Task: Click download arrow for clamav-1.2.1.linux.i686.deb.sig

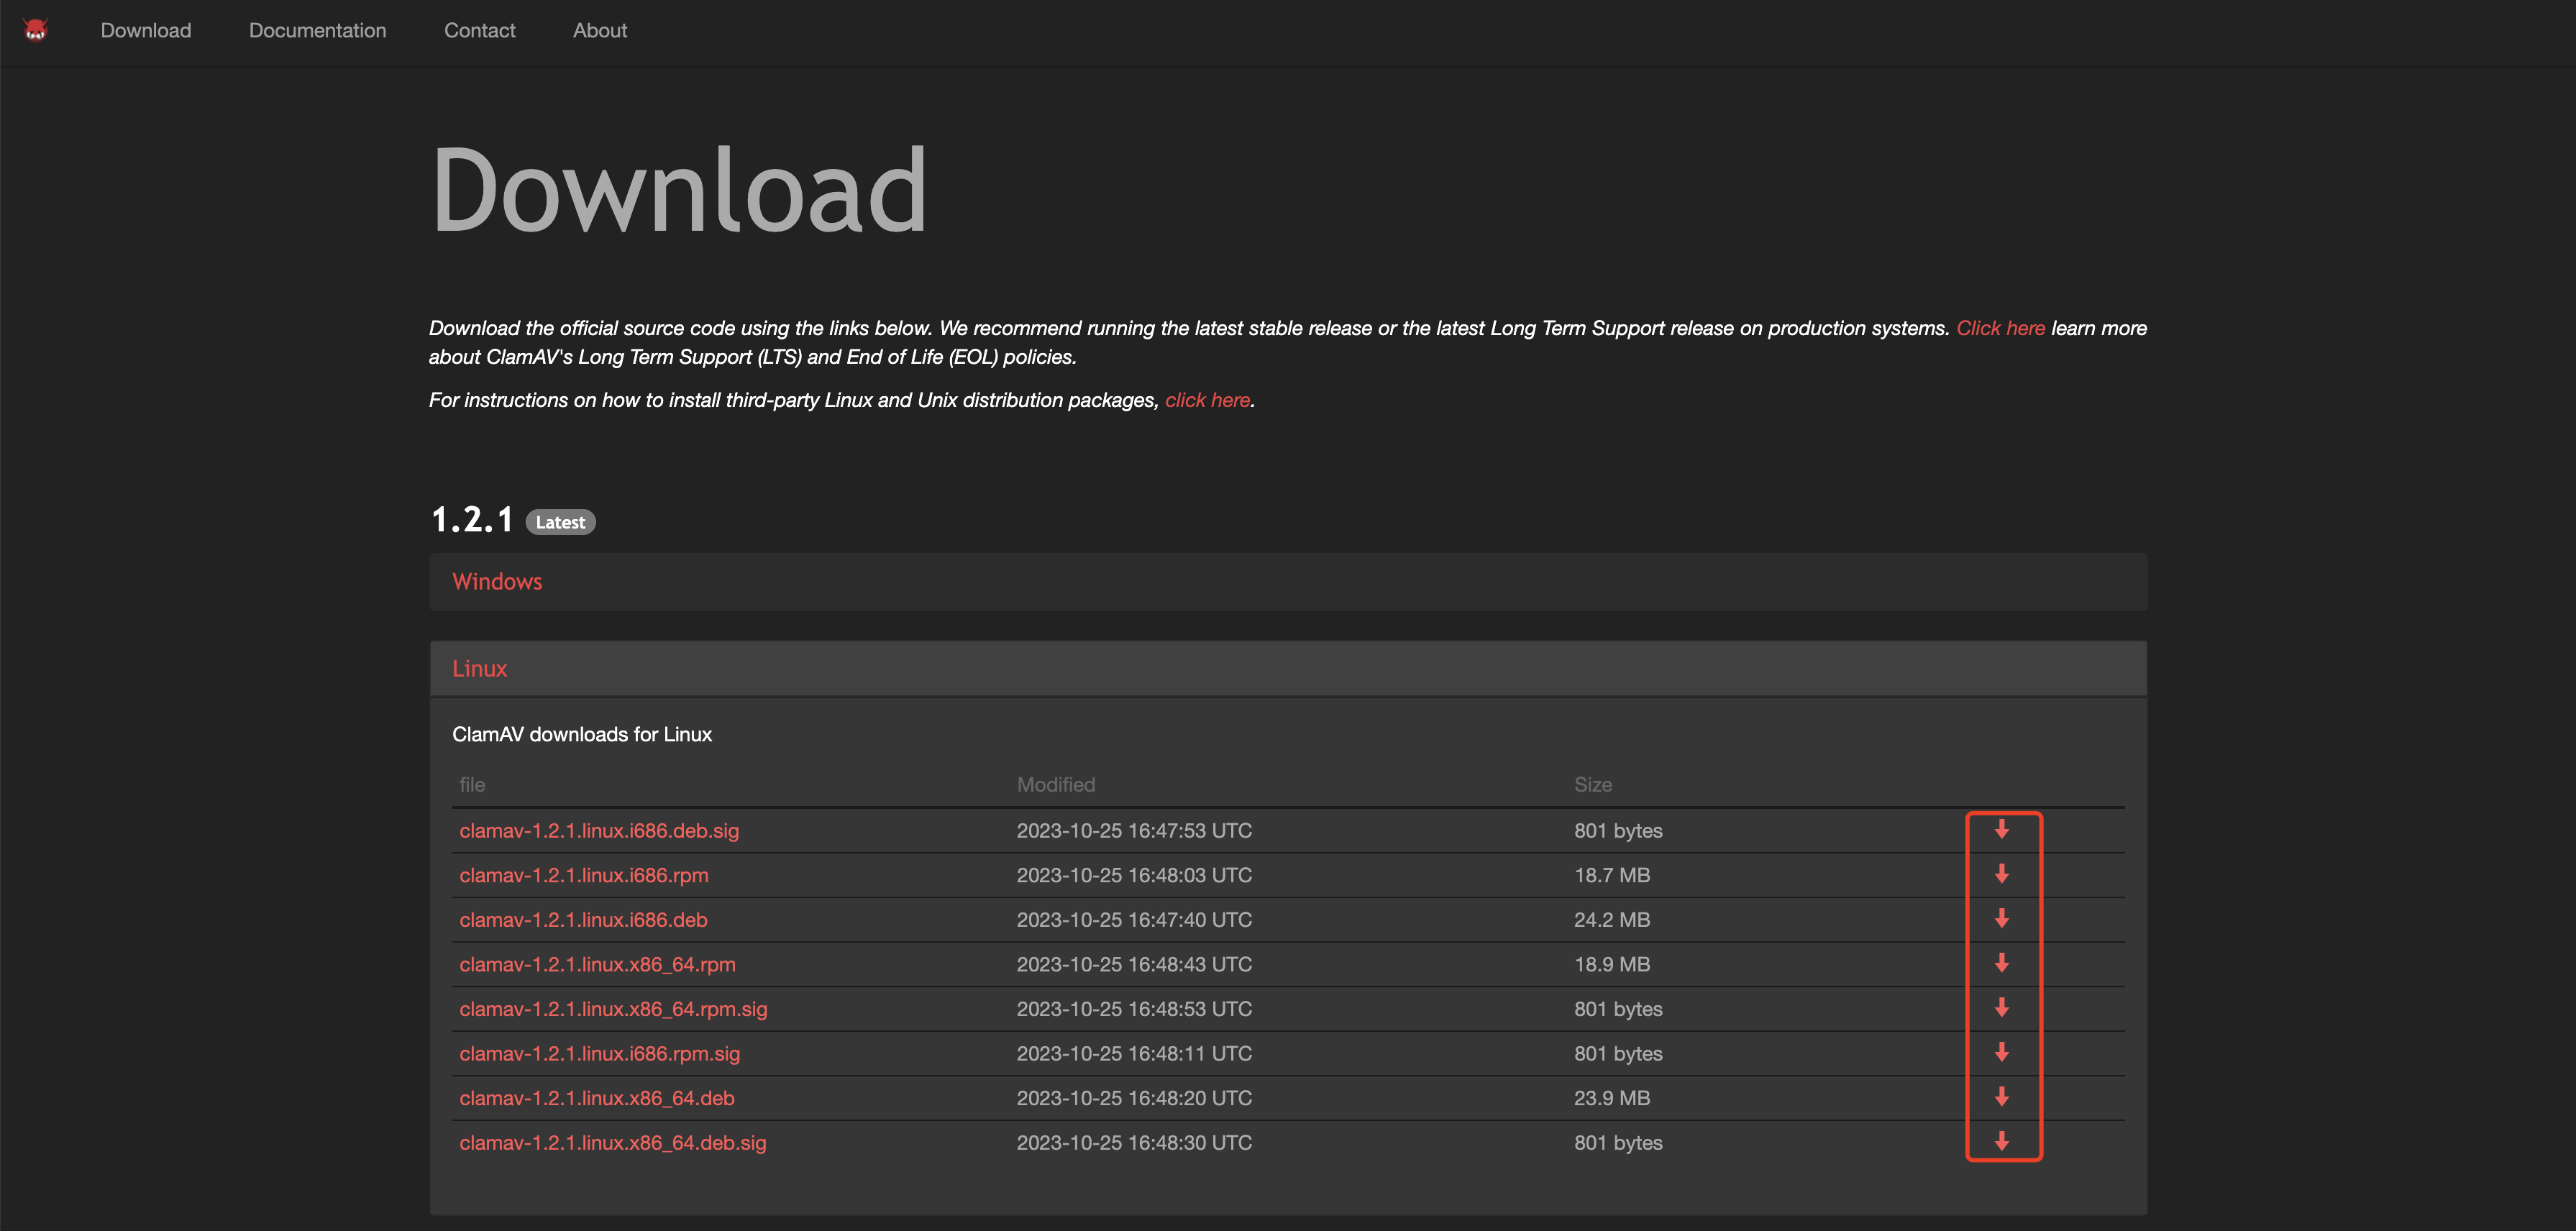Action: point(2001,830)
